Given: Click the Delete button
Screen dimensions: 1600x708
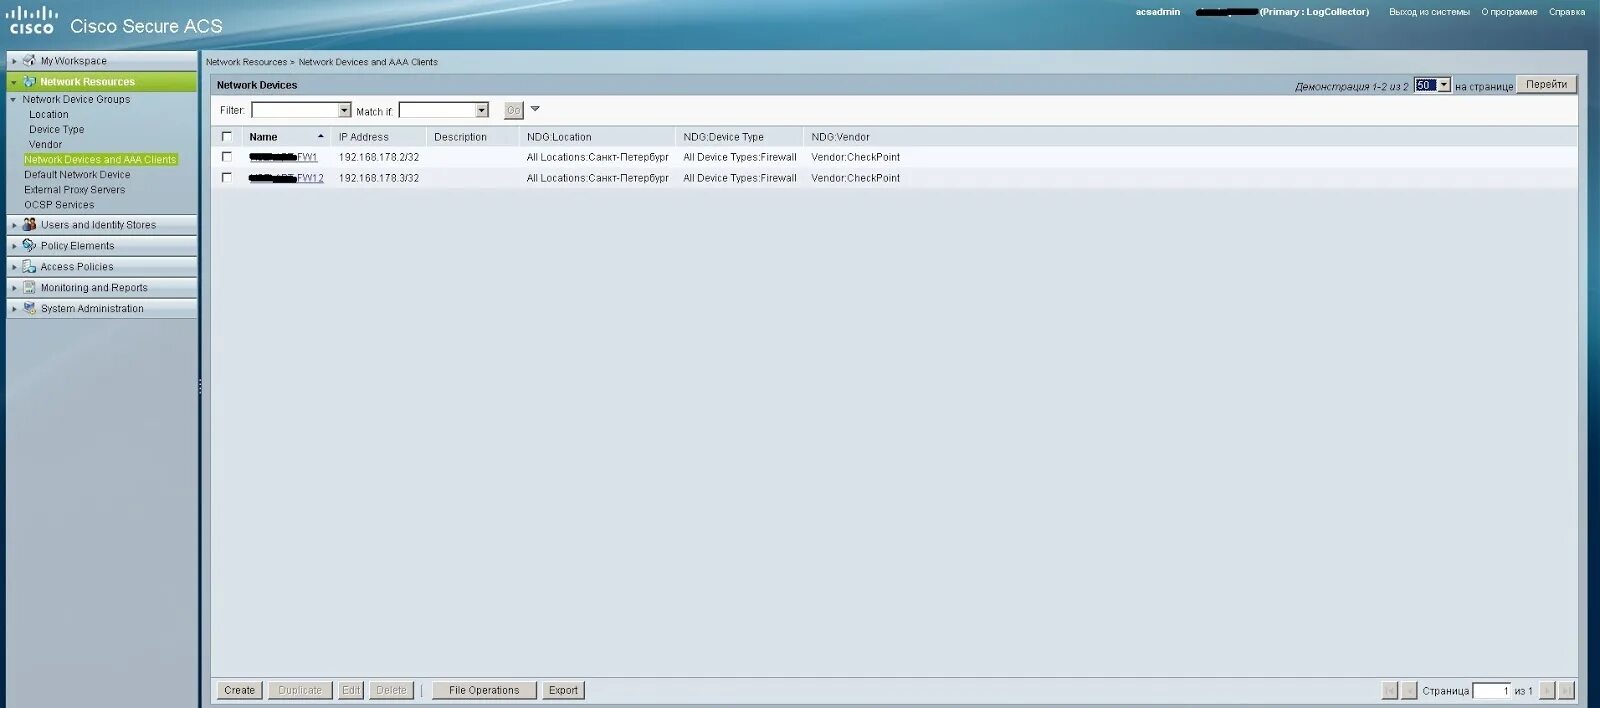Looking at the screenshot, I should (391, 691).
